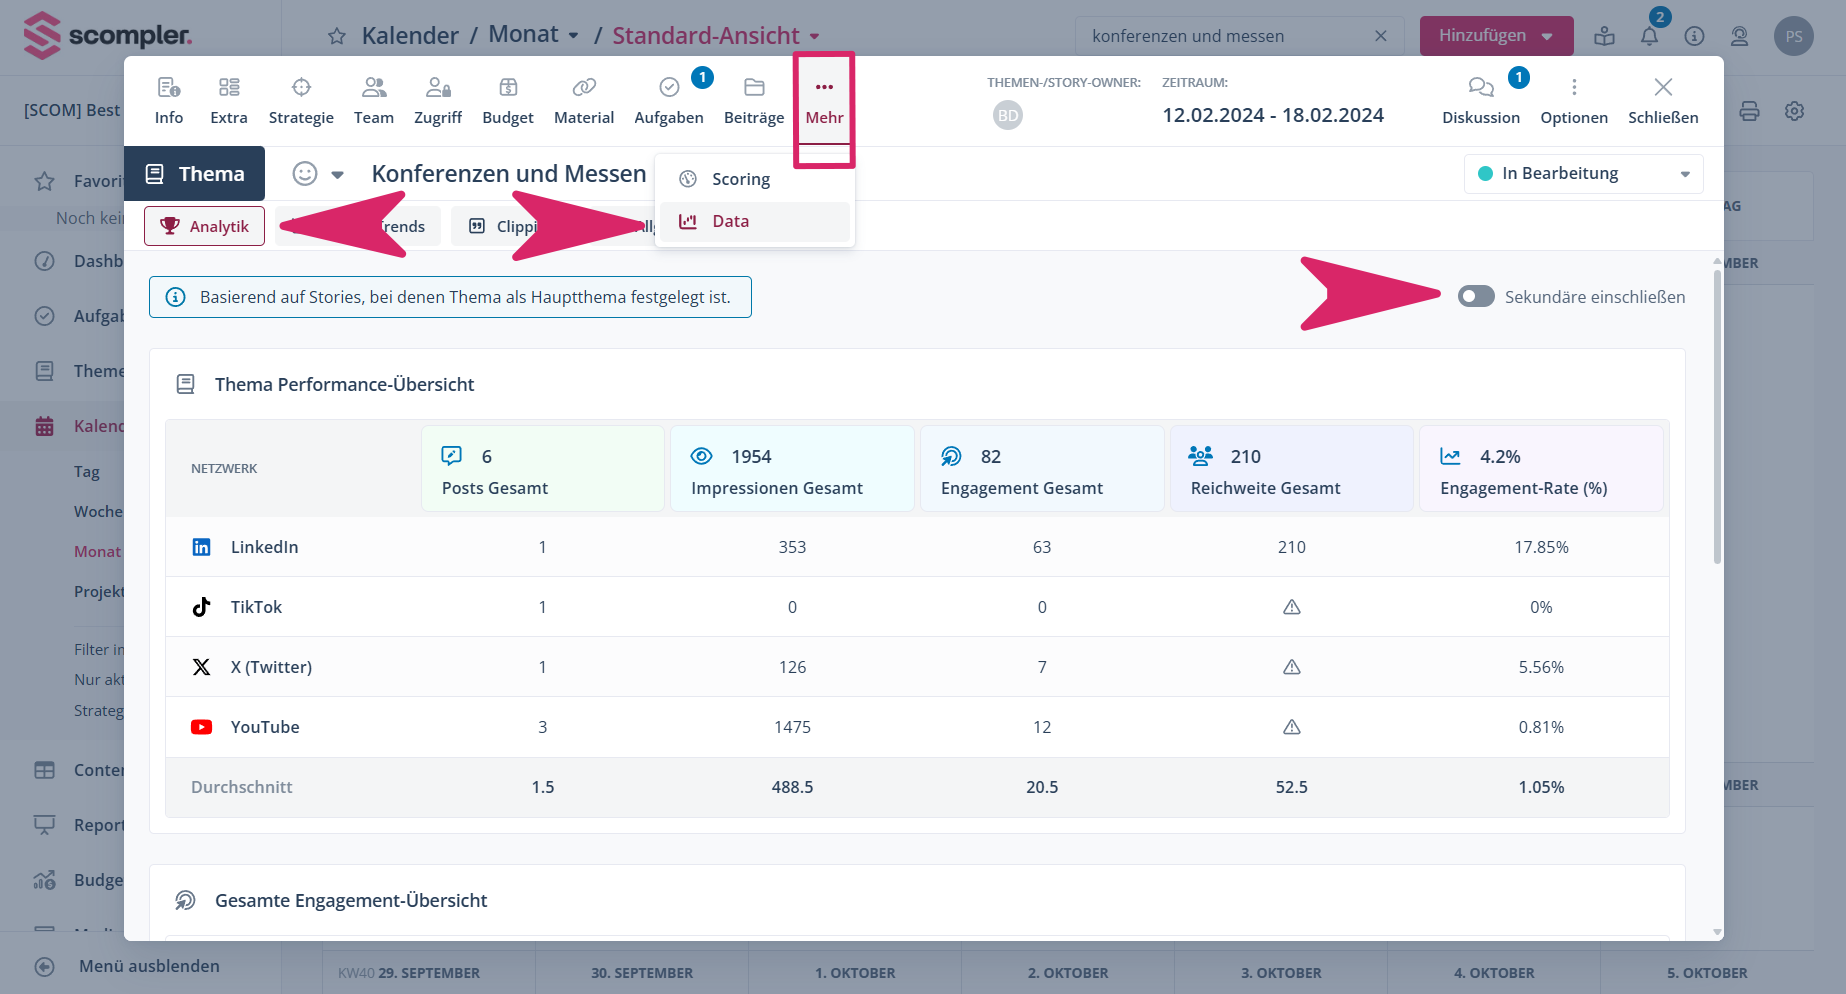Open the Beiträge section
Image resolution: width=1846 pixels, height=994 pixels.
(753, 101)
